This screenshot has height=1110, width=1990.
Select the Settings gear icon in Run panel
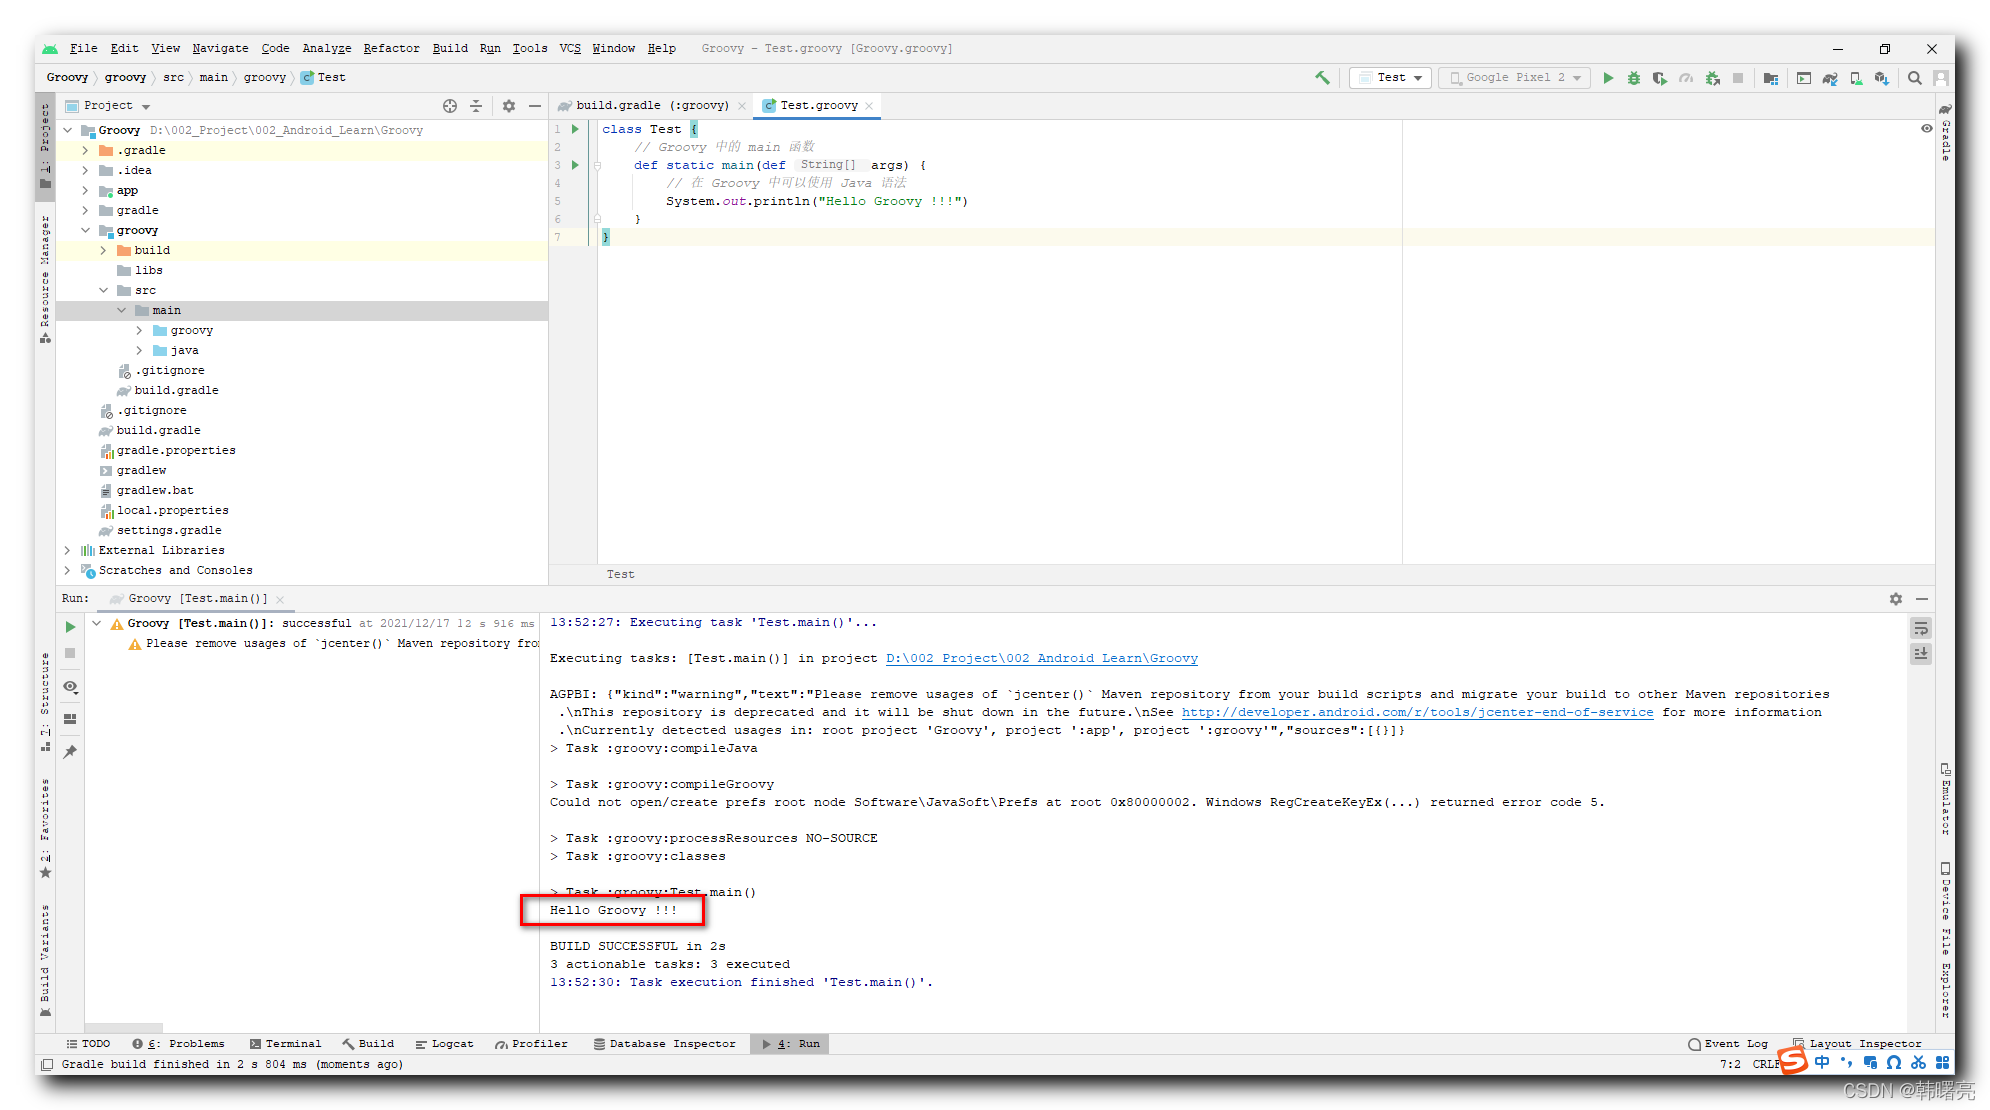(1896, 597)
